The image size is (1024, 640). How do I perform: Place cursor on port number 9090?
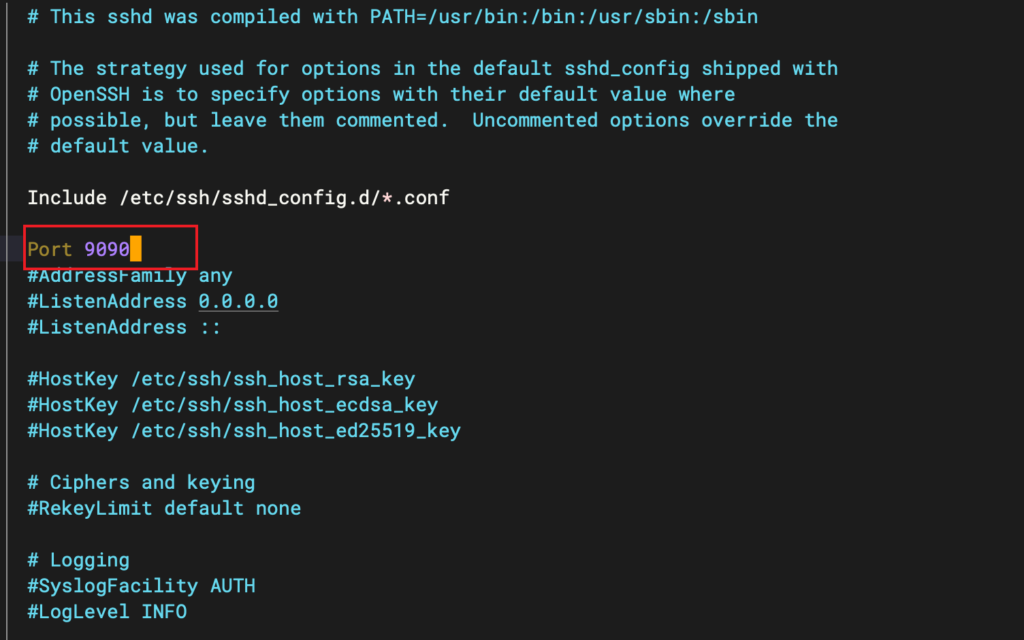(107, 249)
